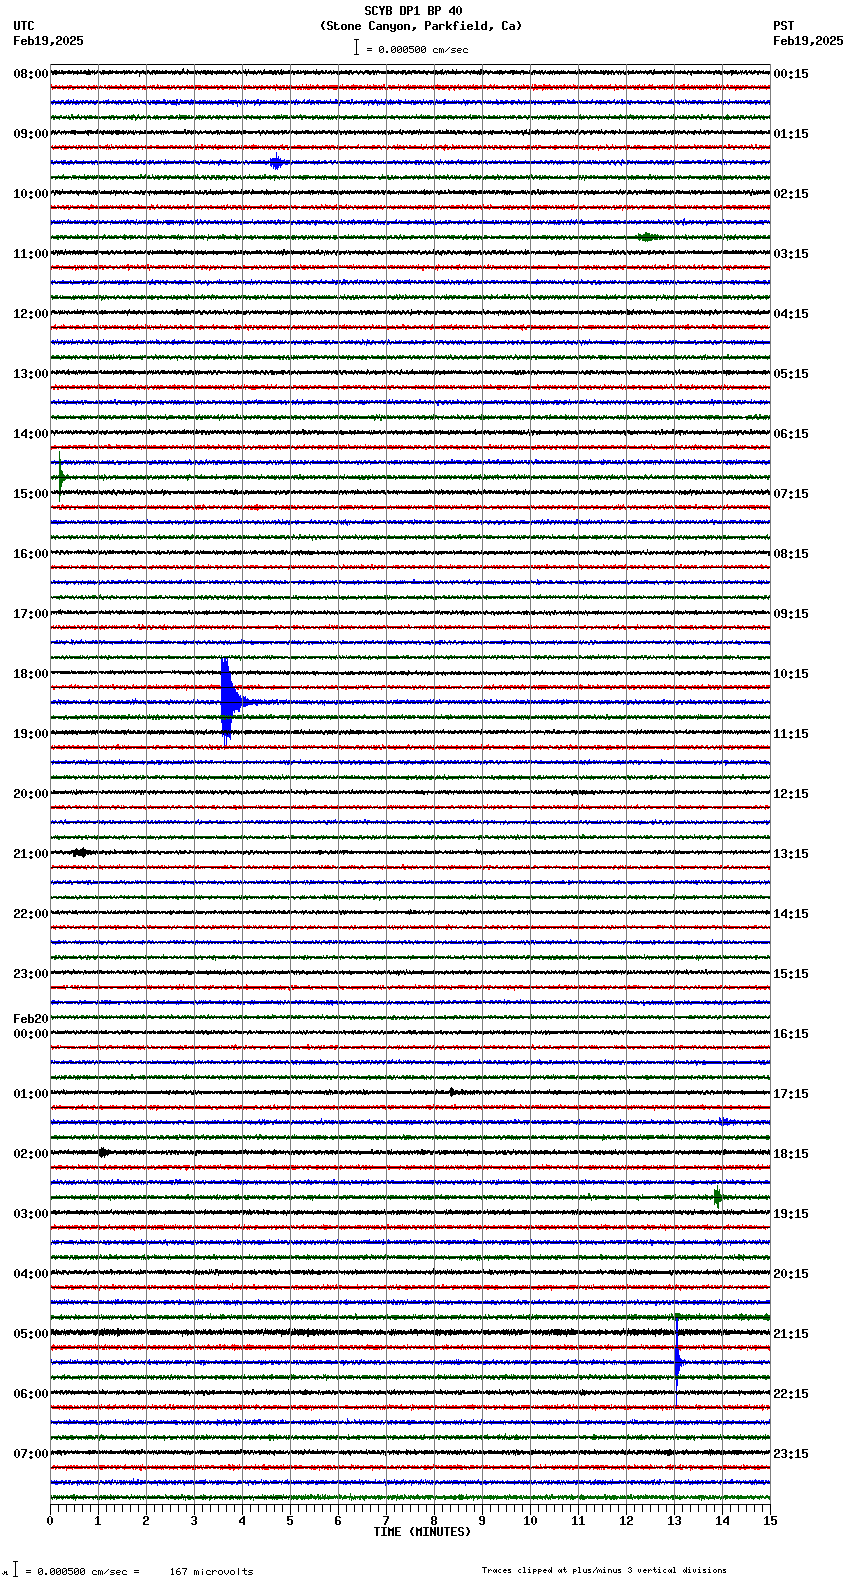Click the 07:00 UTC time label
This screenshot has height=1584, width=850.
[x=31, y=1454]
